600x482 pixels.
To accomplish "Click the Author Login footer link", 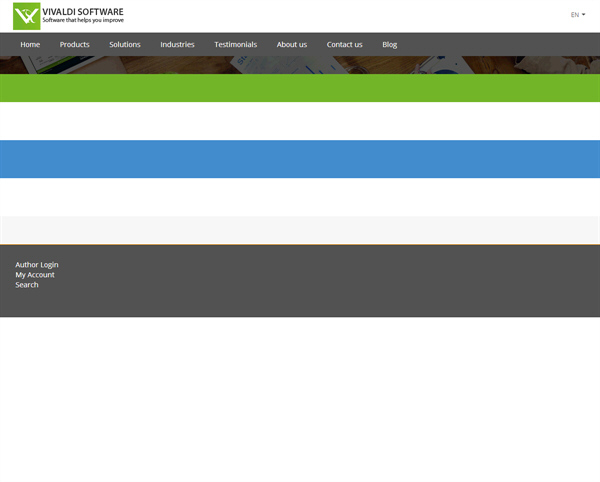I will click(37, 265).
